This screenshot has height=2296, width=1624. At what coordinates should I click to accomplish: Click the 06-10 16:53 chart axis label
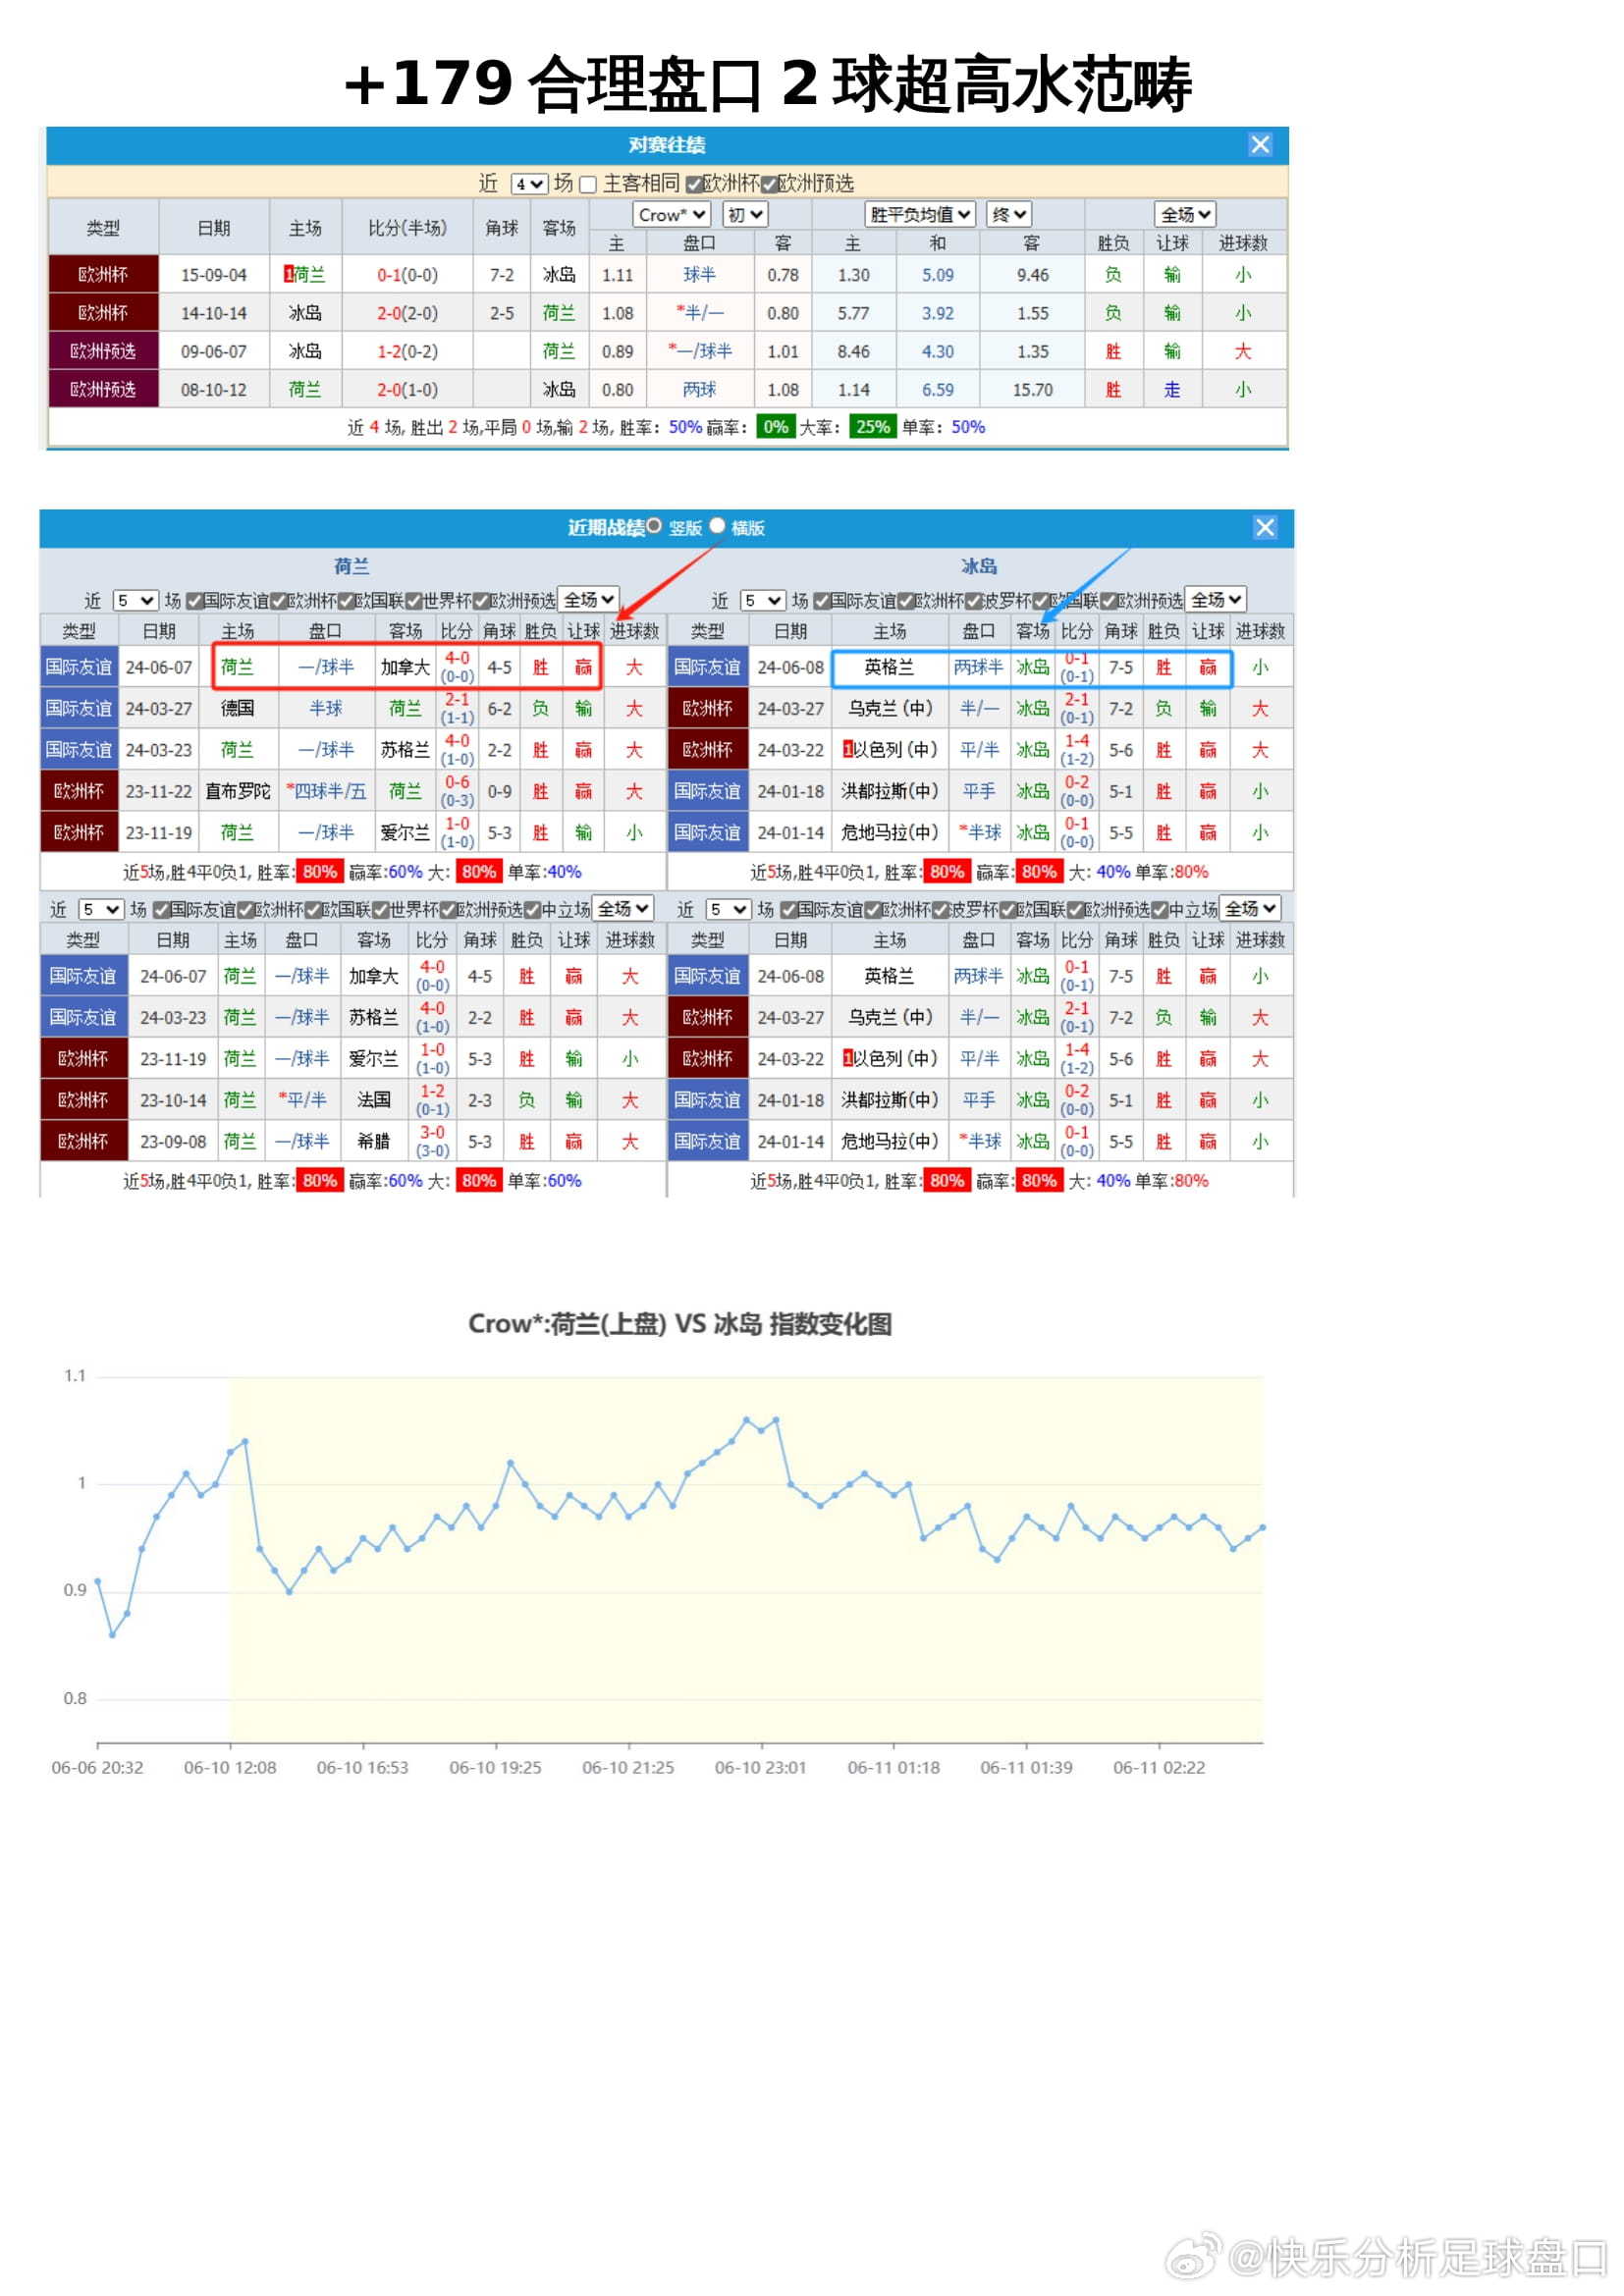362,1768
